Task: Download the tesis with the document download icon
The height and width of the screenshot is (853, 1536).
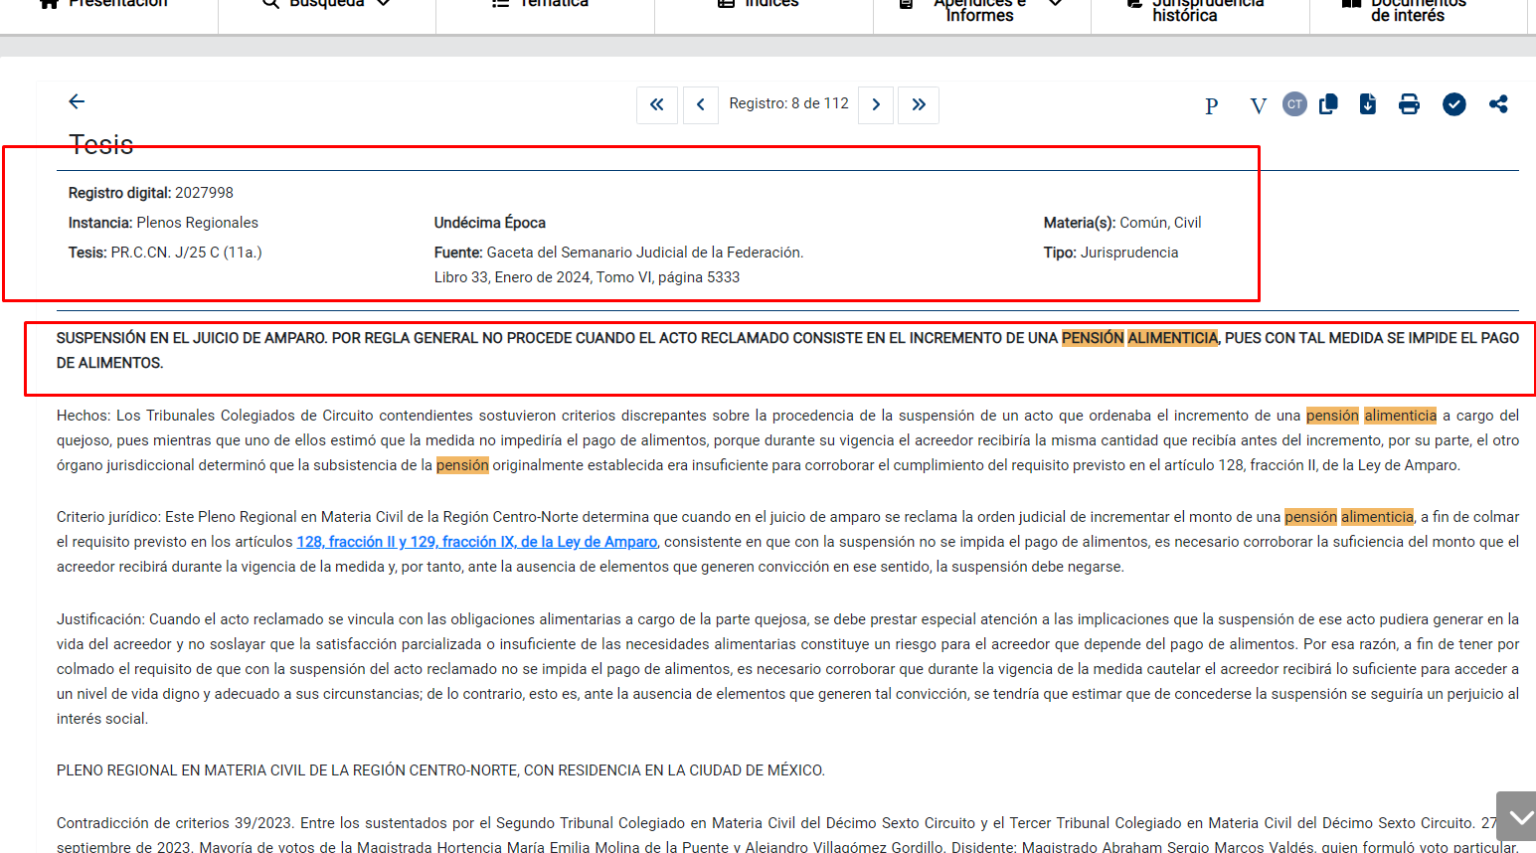Action: (1368, 105)
